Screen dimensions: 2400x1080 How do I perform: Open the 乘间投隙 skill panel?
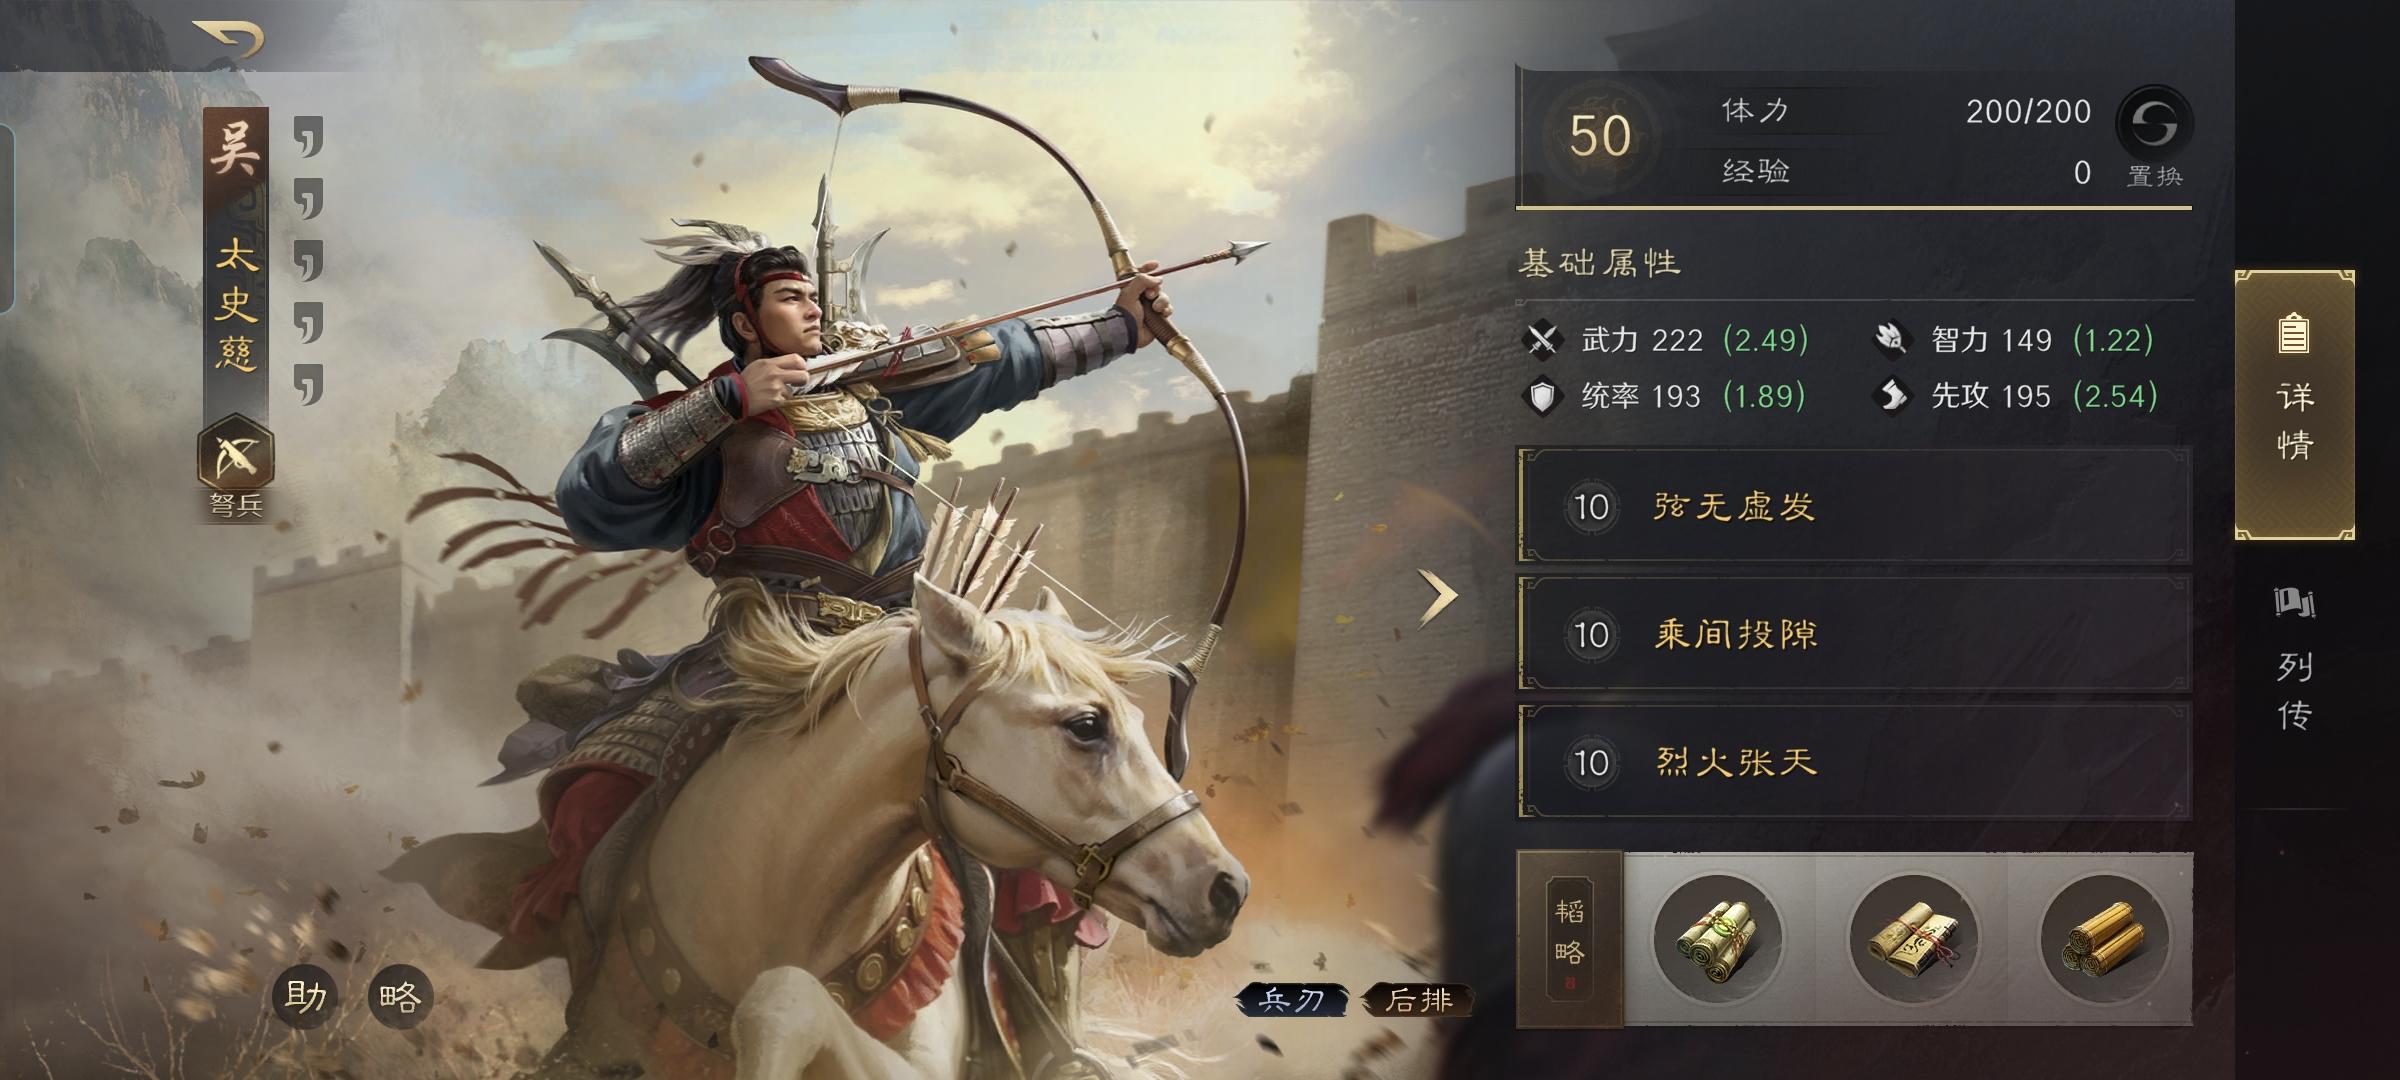tap(1854, 634)
